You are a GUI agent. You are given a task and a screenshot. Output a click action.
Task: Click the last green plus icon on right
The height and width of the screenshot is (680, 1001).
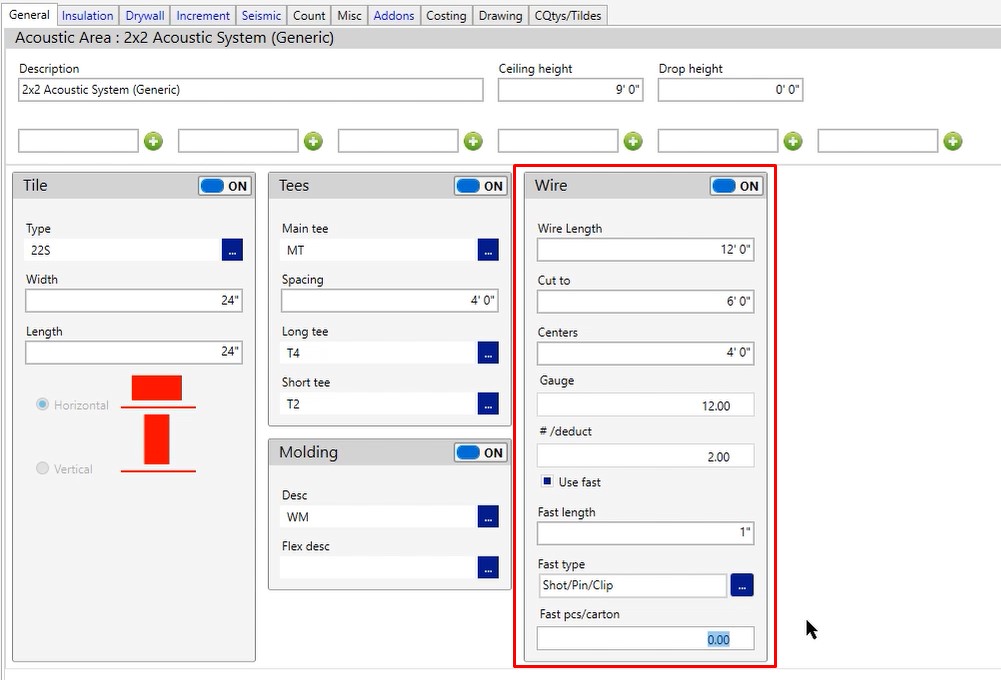(x=953, y=141)
